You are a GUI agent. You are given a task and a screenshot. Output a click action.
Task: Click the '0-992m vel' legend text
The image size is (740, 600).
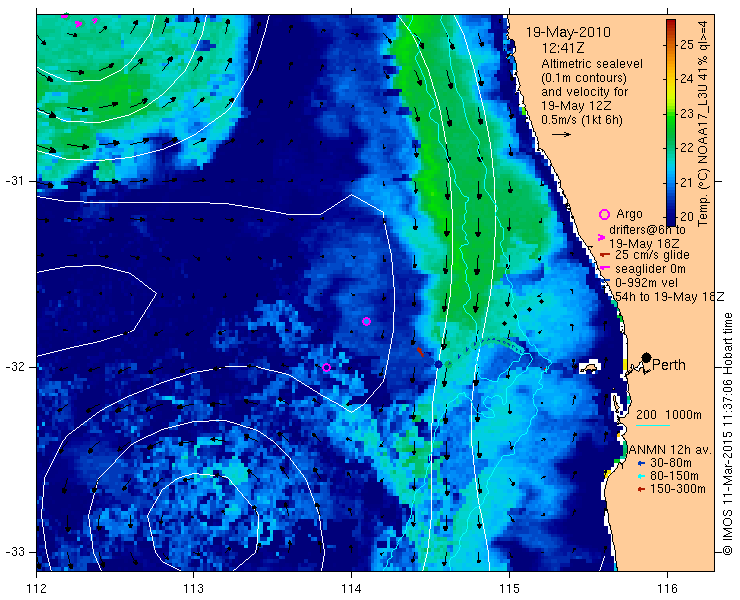(647, 282)
